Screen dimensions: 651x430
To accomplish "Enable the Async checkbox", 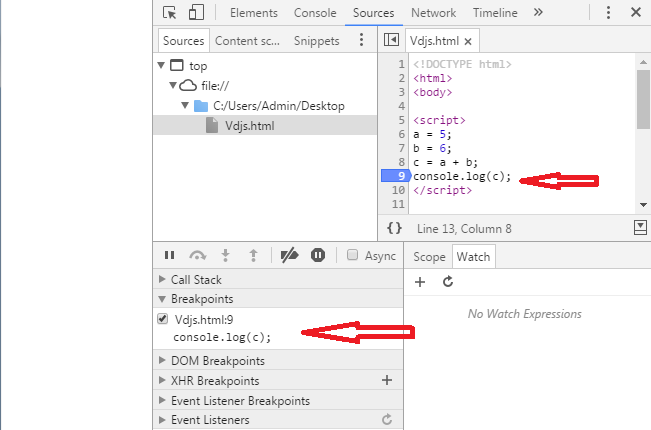I will click(x=352, y=256).
